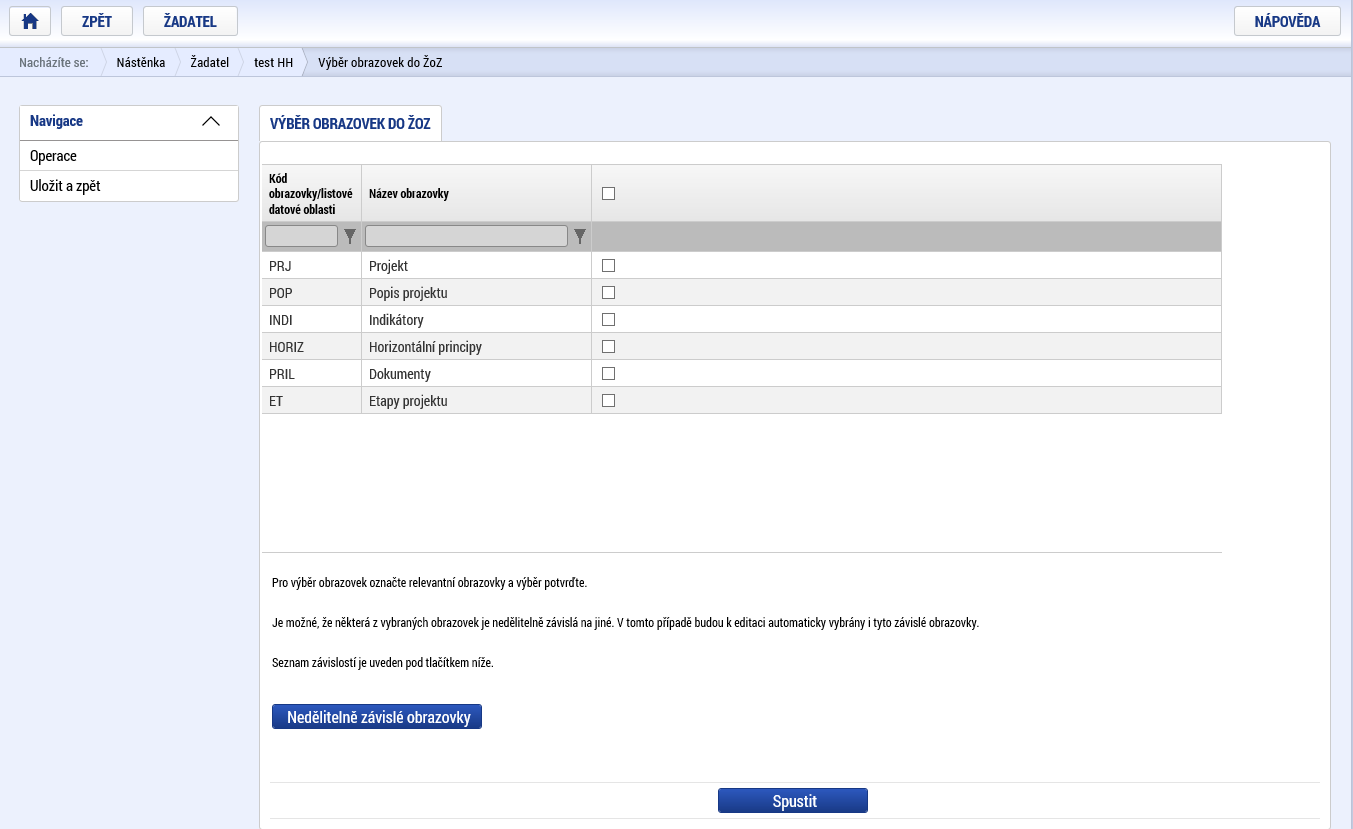Select the HORIZ code cell
The width and height of the screenshot is (1353, 829).
coord(311,347)
